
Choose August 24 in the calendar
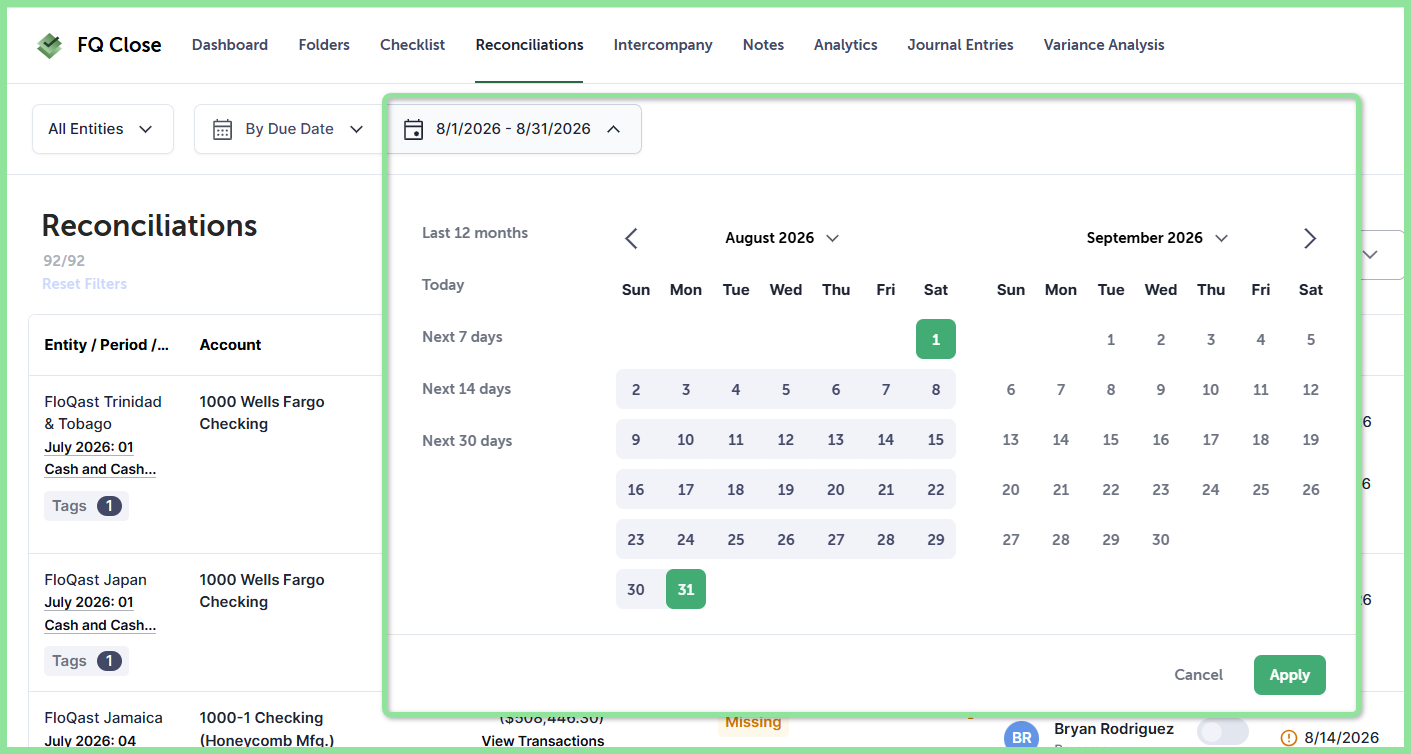point(686,539)
